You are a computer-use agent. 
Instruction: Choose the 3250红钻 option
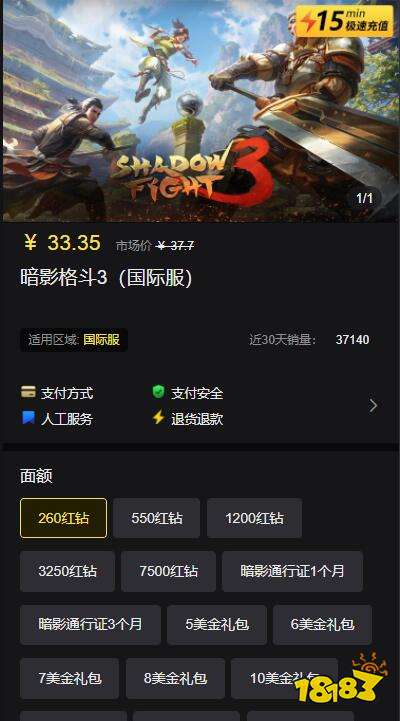[67, 571]
